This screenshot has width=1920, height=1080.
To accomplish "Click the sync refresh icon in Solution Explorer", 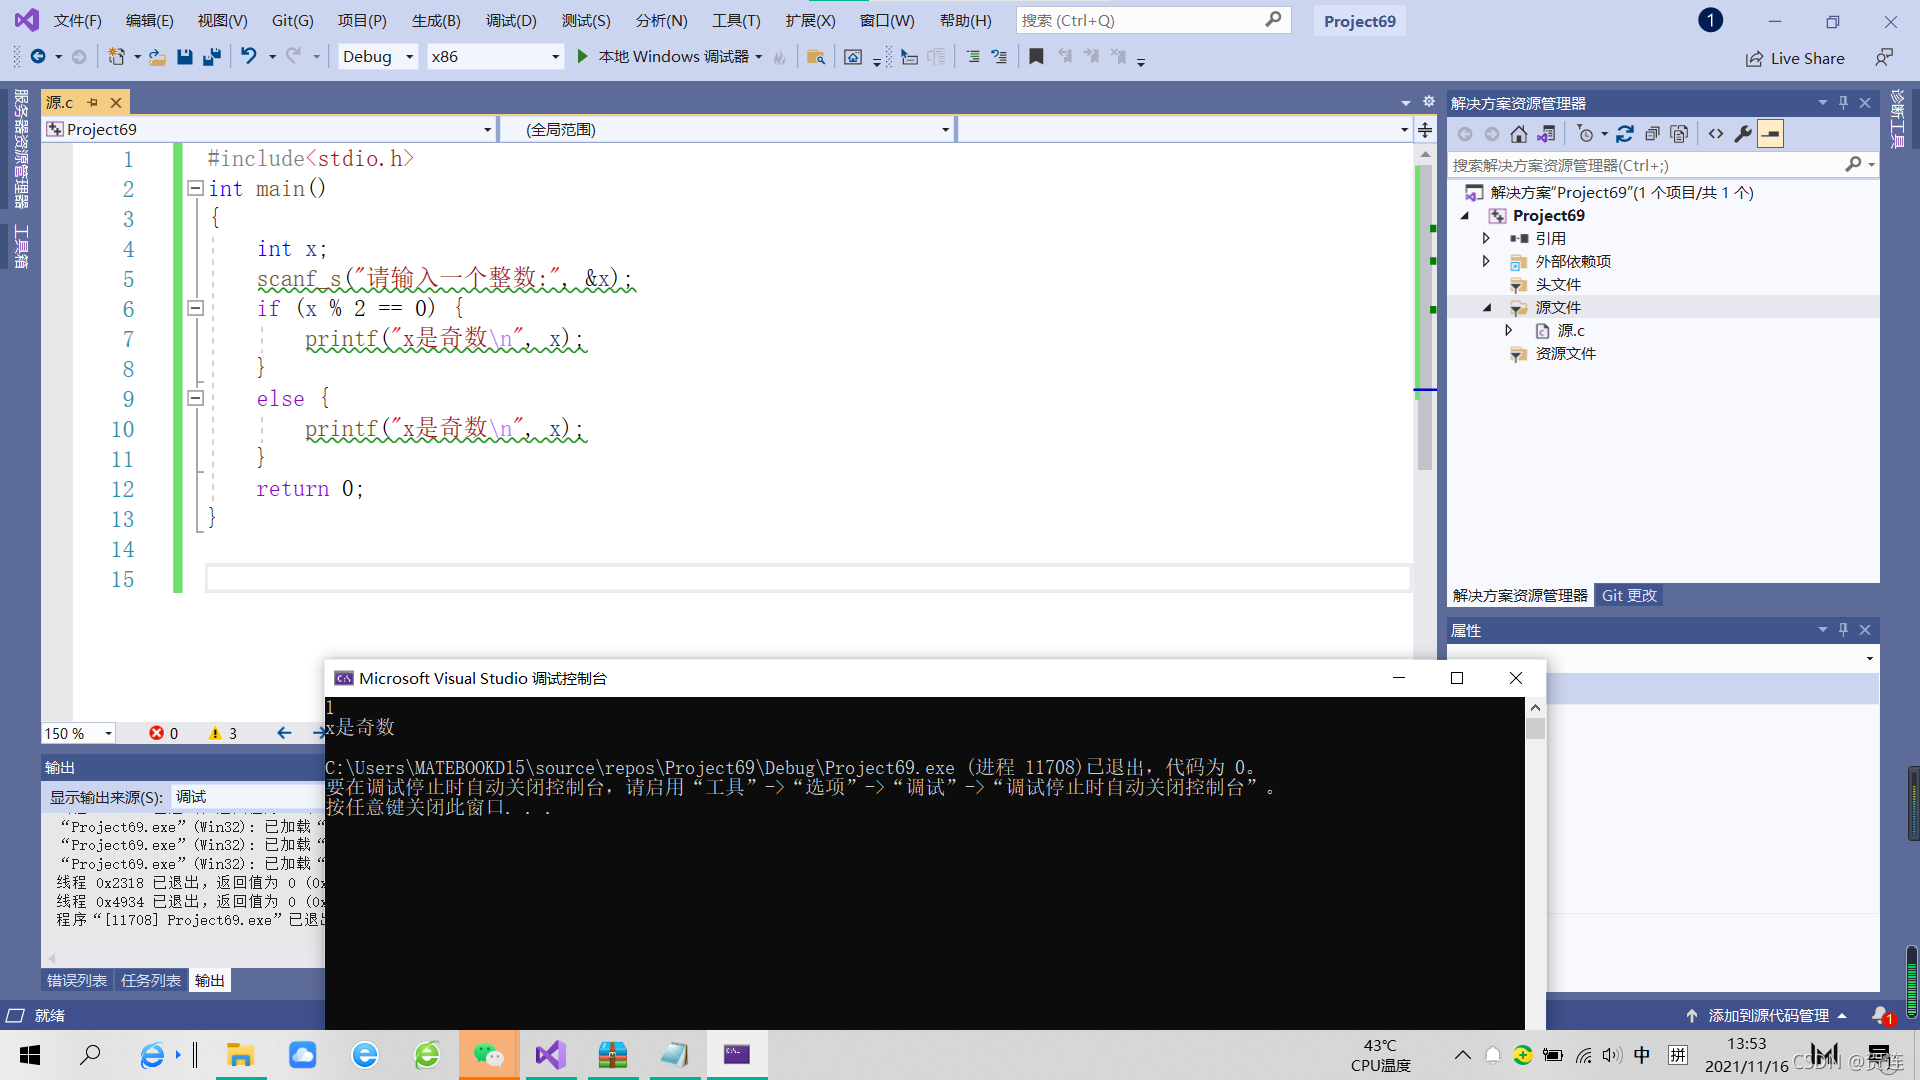I will coord(1625,134).
